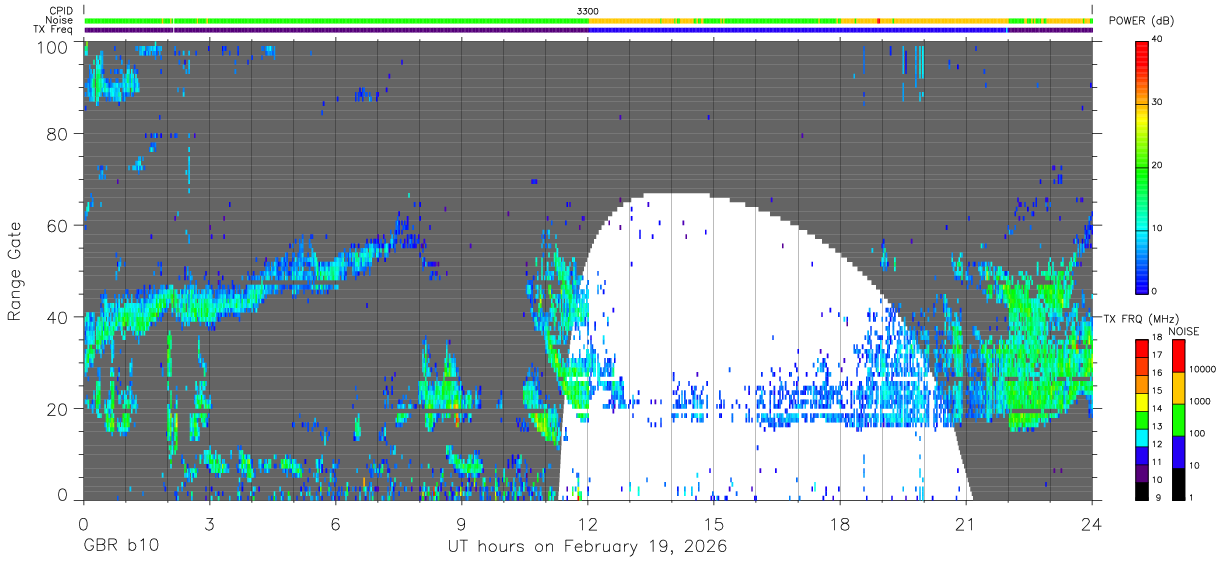Click the range gate 80 tick label
1228x567 pixels.
coord(58,133)
